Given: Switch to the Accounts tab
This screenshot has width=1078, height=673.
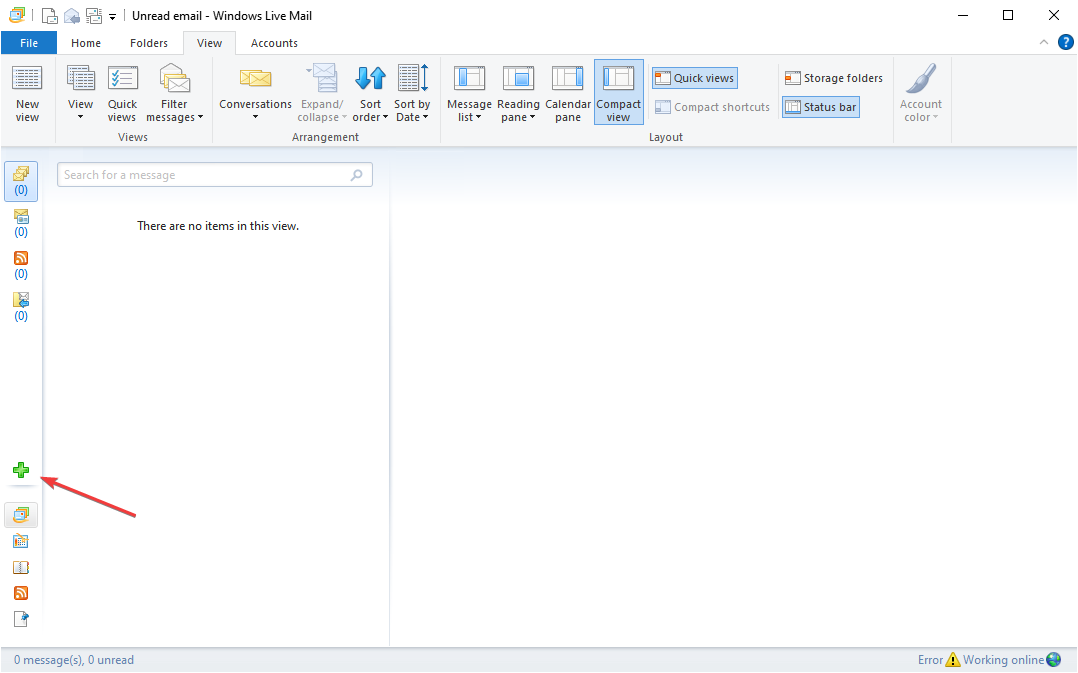Looking at the screenshot, I should (x=274, y=43).
